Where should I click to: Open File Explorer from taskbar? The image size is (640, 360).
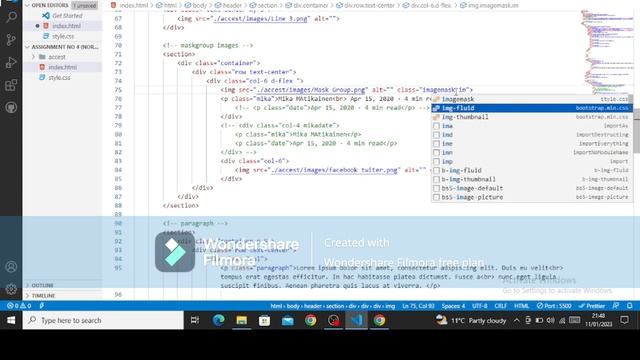coord(241,320)
